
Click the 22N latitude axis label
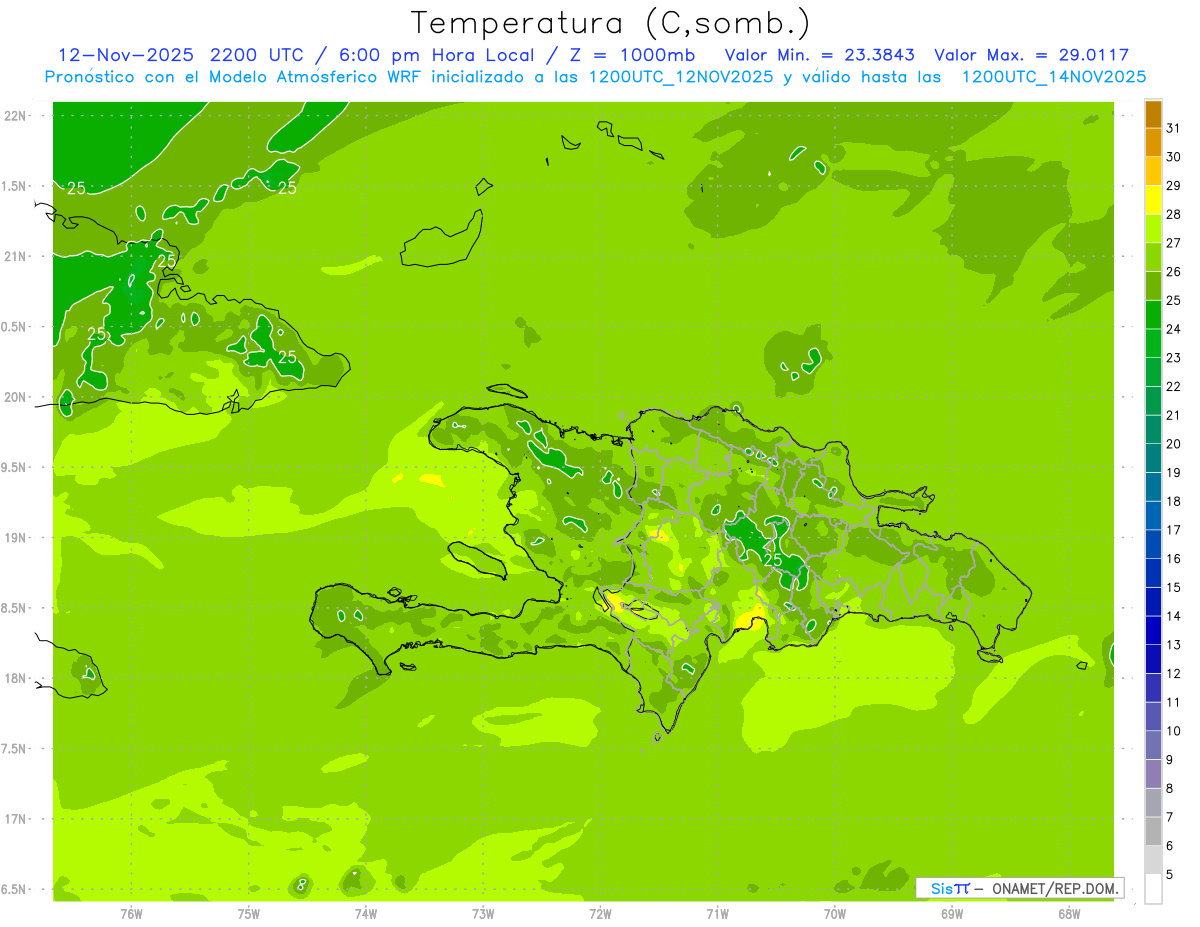pos(14,116)
